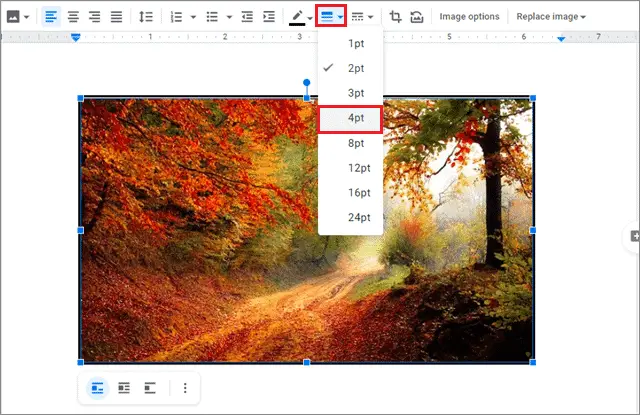Image resolution: width=640 pixels, height=415 pixels.
Task: Choose 16pt border weight
Action: pos(351,193)
